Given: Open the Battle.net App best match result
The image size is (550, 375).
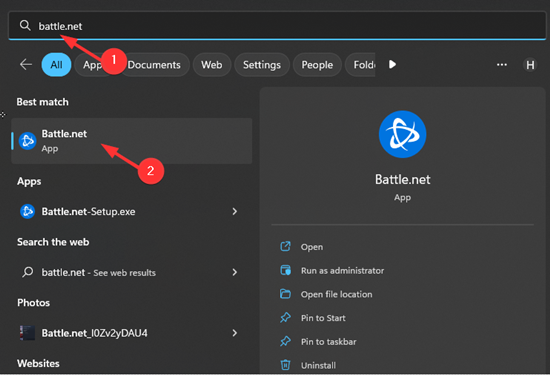Looking at the screenshot, I should pyautogui.click(x=132, y=141).
